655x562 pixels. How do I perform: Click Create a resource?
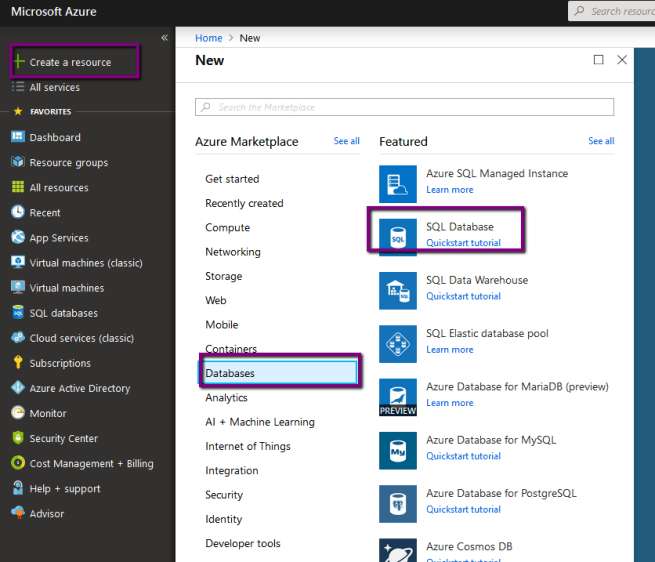coord(70,62)
